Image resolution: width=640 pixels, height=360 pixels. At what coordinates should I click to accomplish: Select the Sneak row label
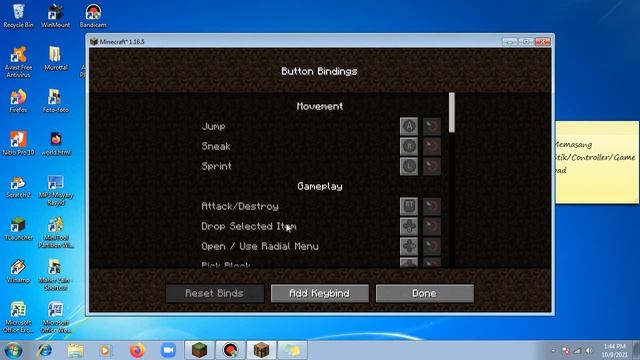(216, 146)
